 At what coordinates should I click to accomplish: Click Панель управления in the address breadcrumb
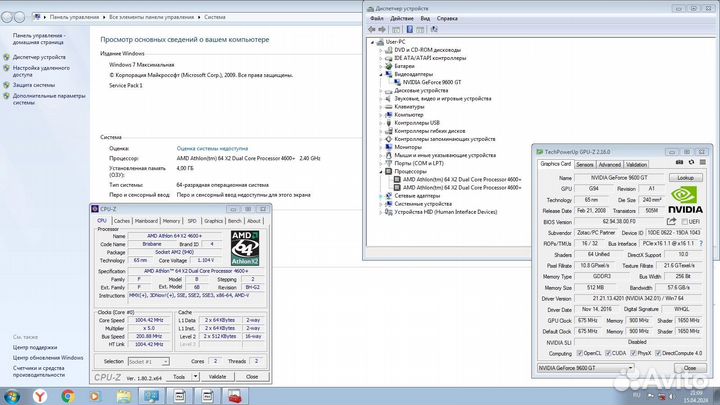[x=74, y=17]
